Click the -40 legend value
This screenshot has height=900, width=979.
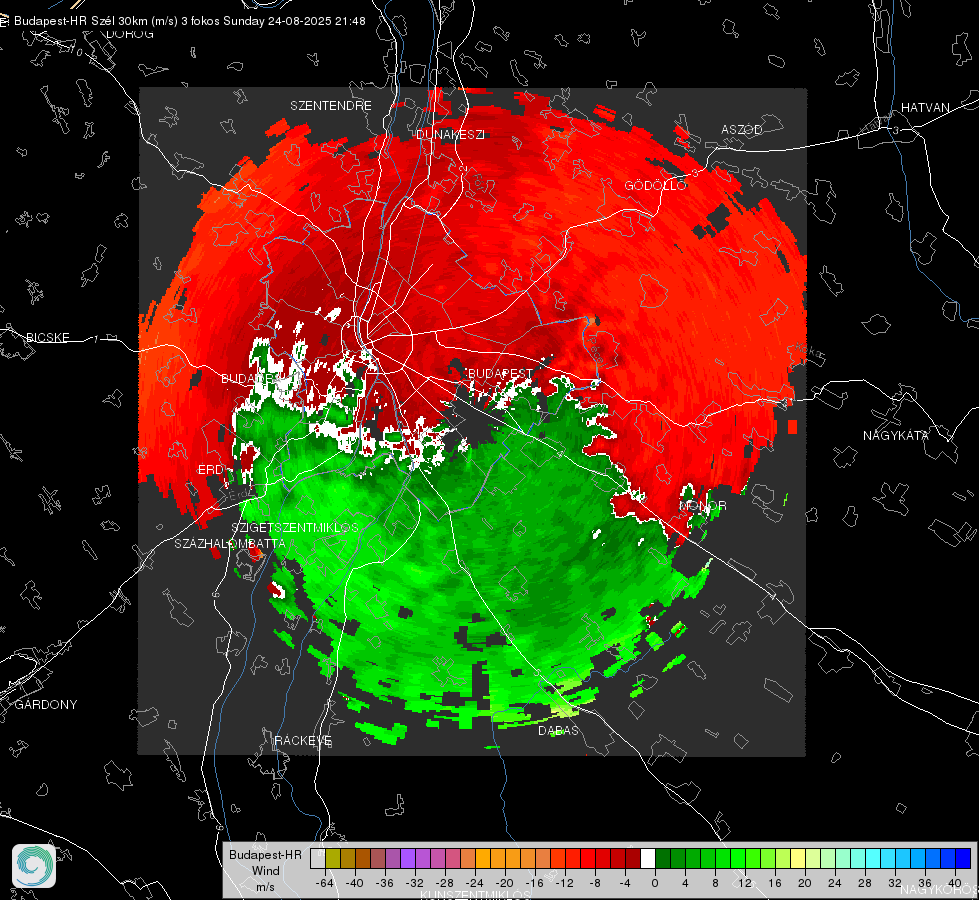(x=355, y=883)
